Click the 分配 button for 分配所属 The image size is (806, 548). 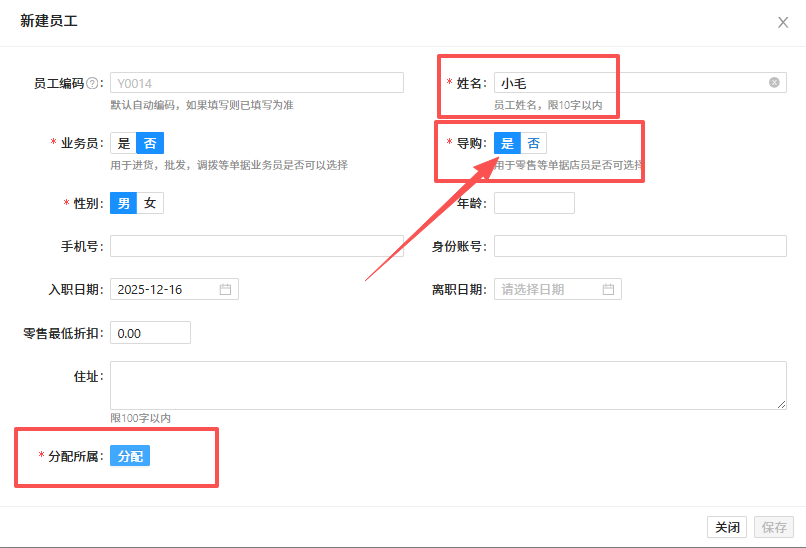tap(130, 456)
